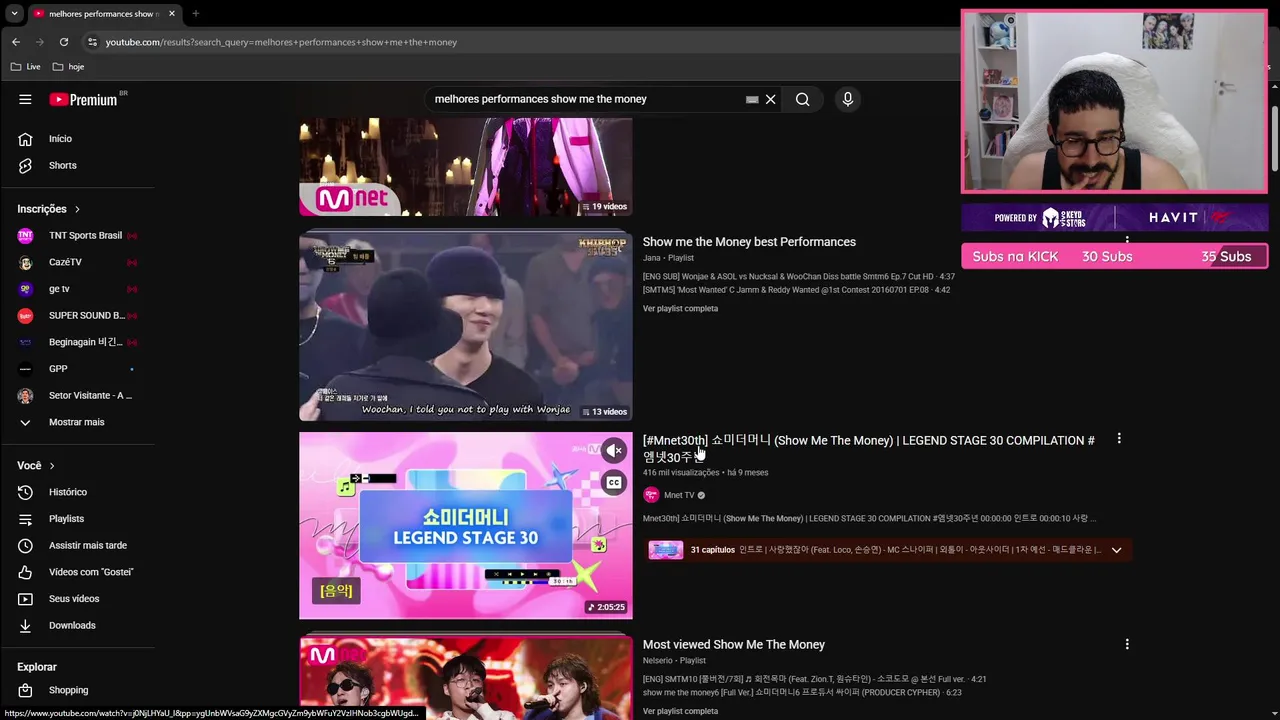View site information icon in address bar
Viewport: 1280px width, 720px height.
pos(92,42)
